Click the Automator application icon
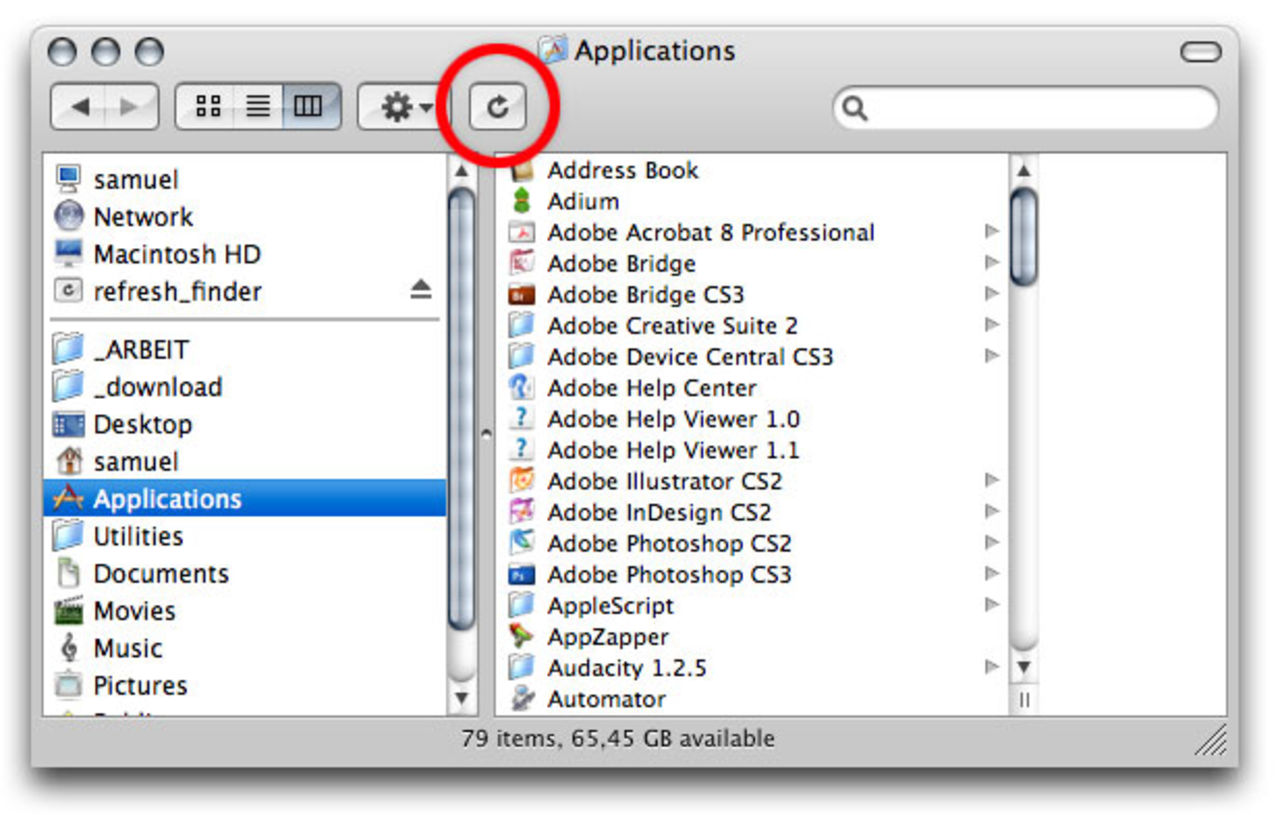This screenshot has width=1280, height=815. pyautogui.click(x=522, y=698)
